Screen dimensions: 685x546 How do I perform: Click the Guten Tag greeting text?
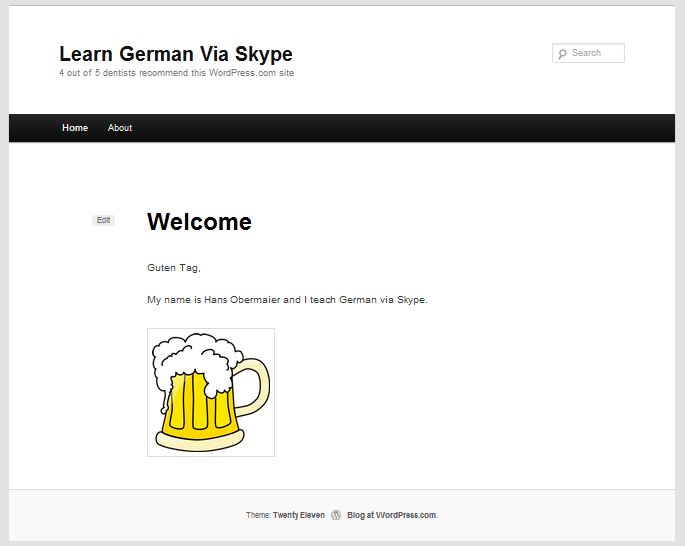tap(174, 268)
